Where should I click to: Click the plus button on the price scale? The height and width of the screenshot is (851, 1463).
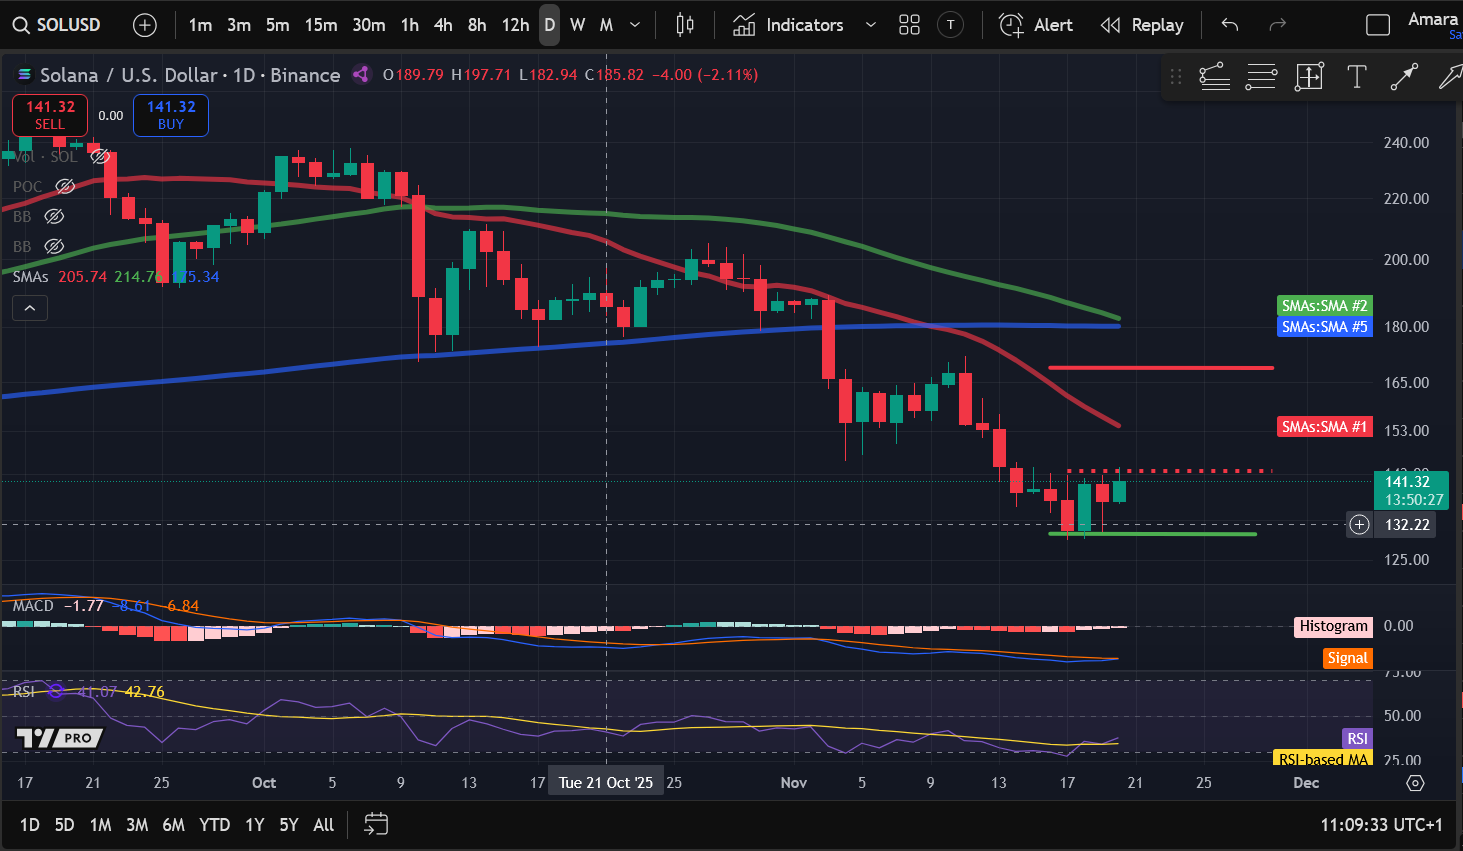(1358, 524)
